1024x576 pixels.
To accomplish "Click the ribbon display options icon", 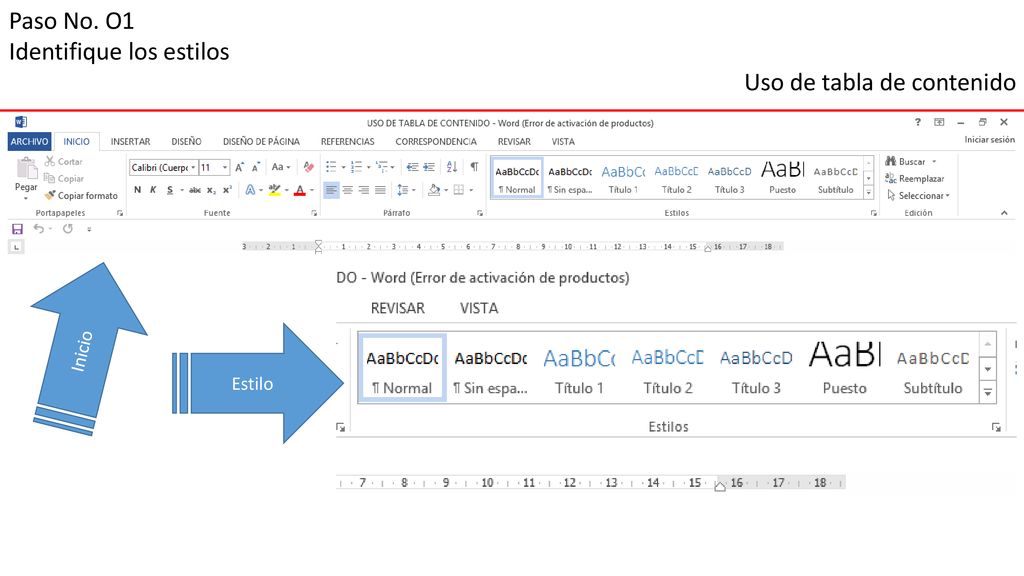I will tap(939, 122).
